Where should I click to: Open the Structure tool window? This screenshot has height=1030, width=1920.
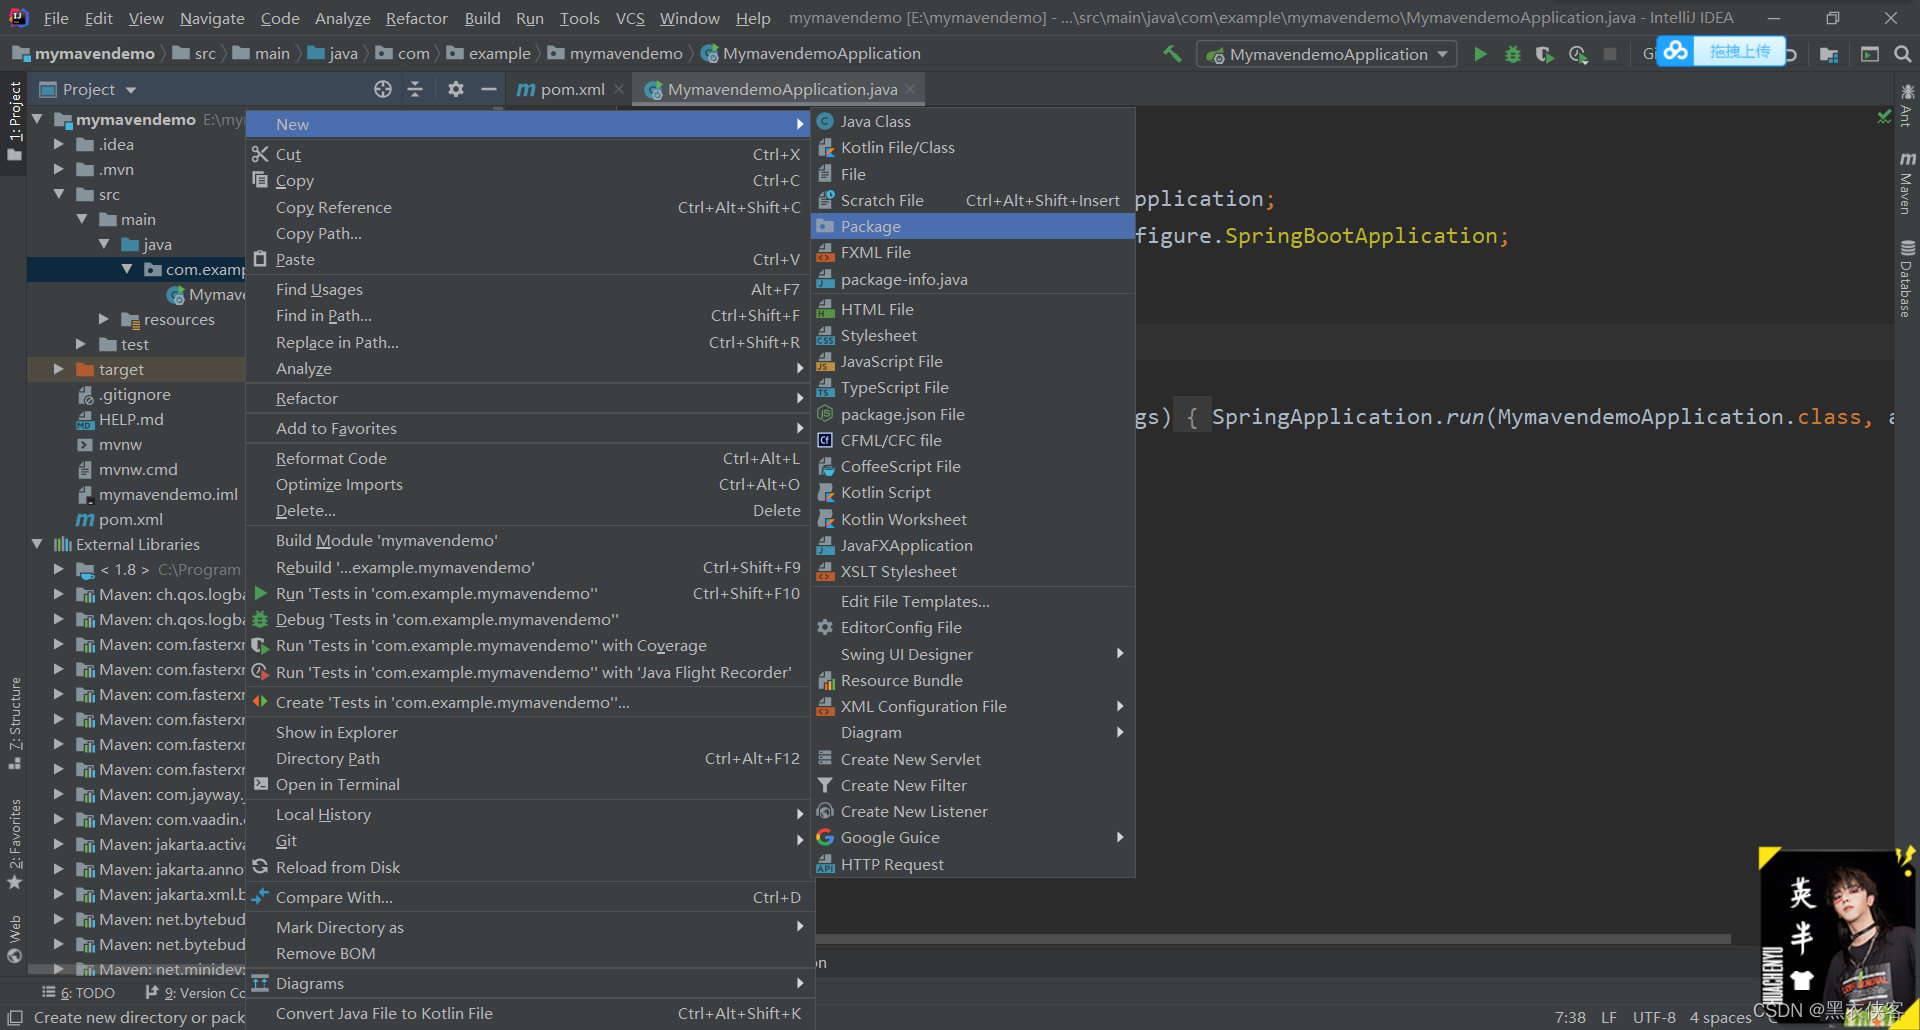pyautogui.click(x=14, y=722)
